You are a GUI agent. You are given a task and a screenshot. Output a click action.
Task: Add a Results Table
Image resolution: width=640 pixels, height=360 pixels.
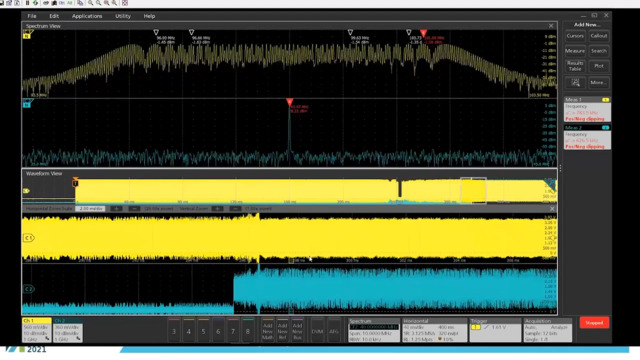[575, 66]
